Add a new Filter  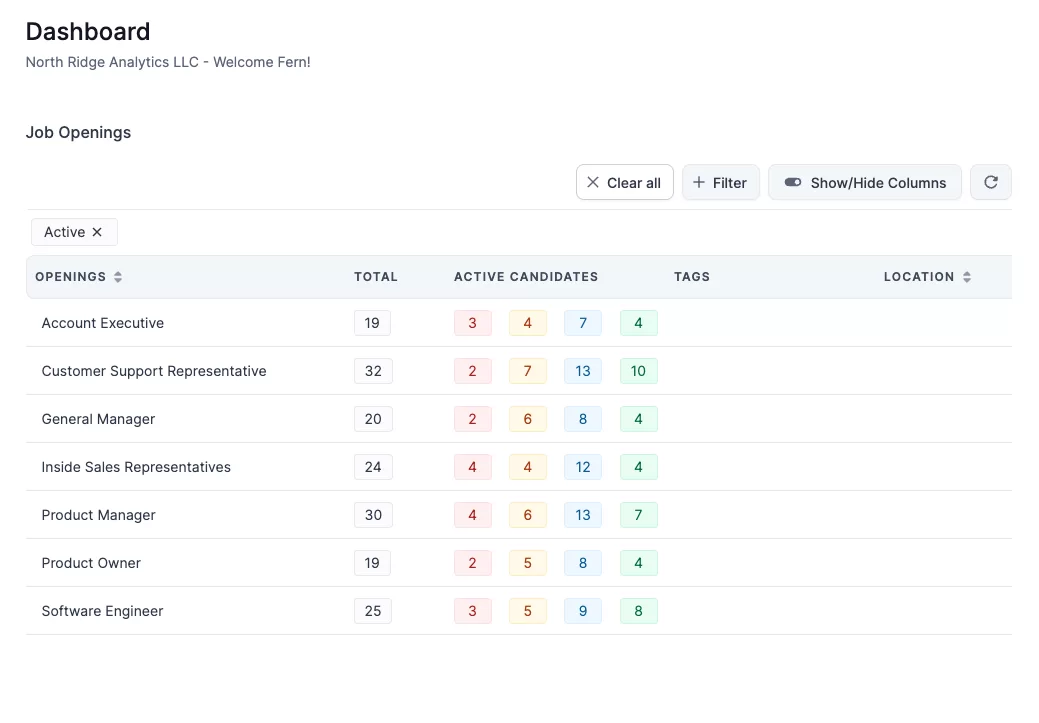click(x=721, y=182)
